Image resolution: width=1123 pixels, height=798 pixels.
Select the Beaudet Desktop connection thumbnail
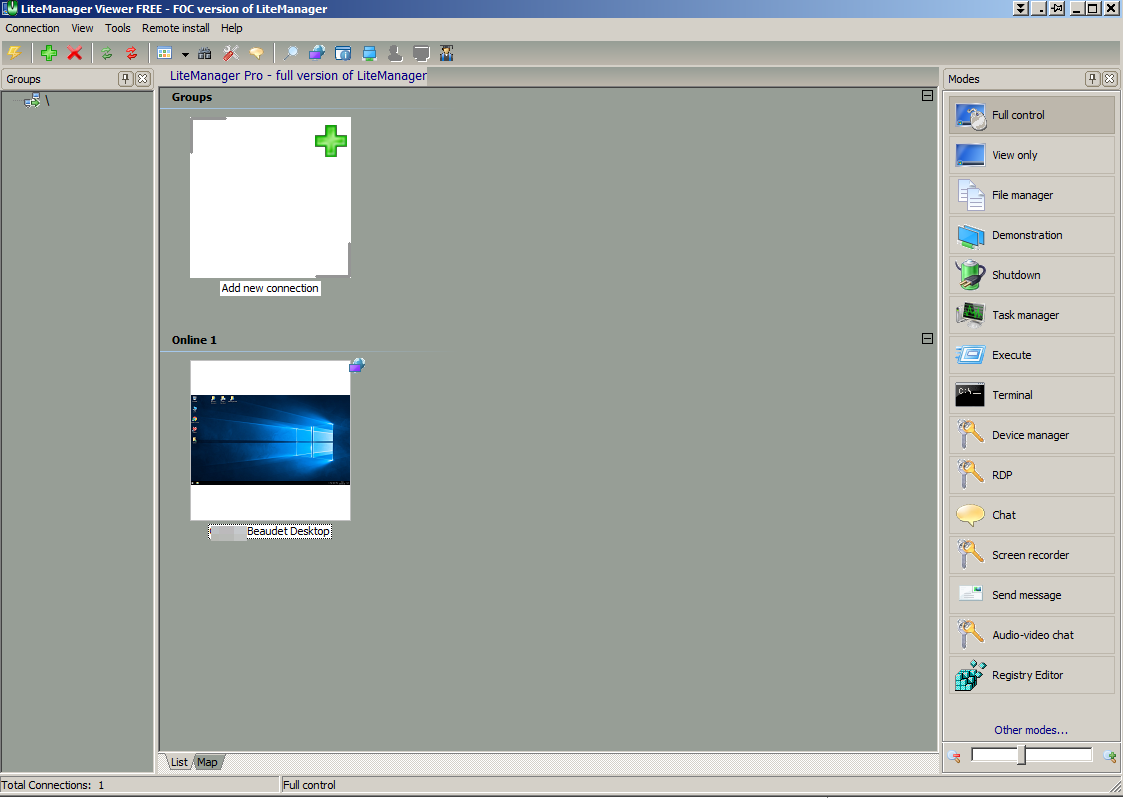(270, 440)
